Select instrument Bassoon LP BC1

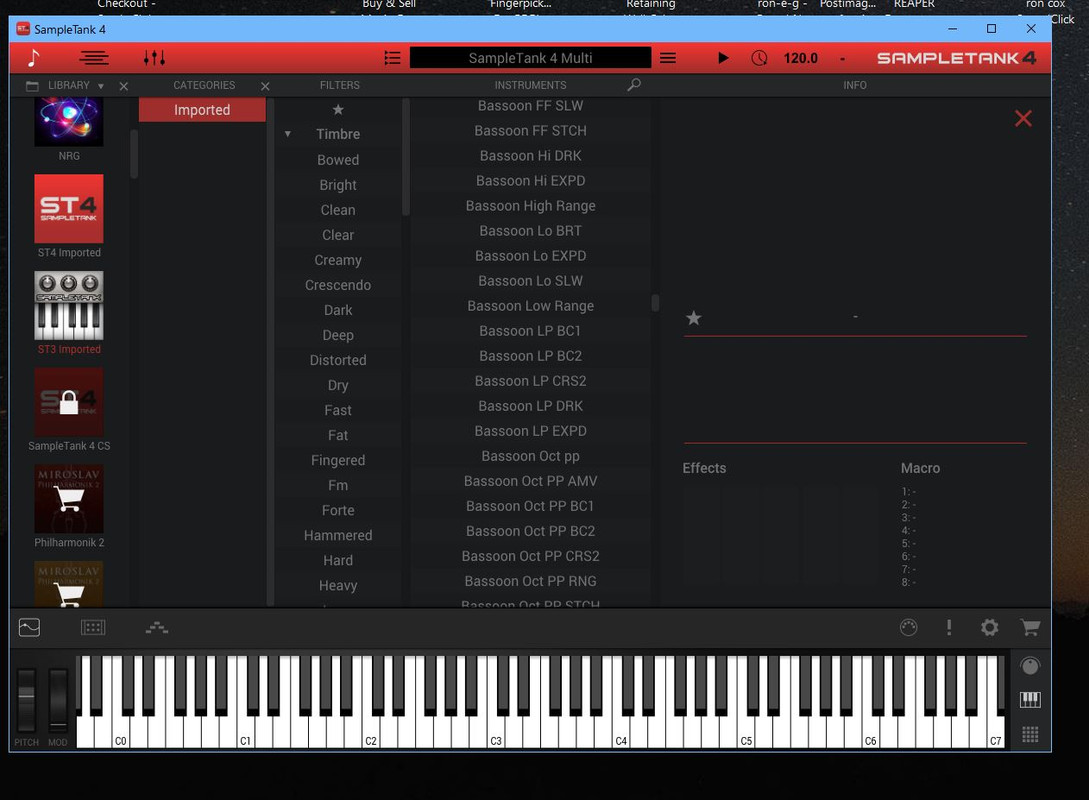coord(531,331)
